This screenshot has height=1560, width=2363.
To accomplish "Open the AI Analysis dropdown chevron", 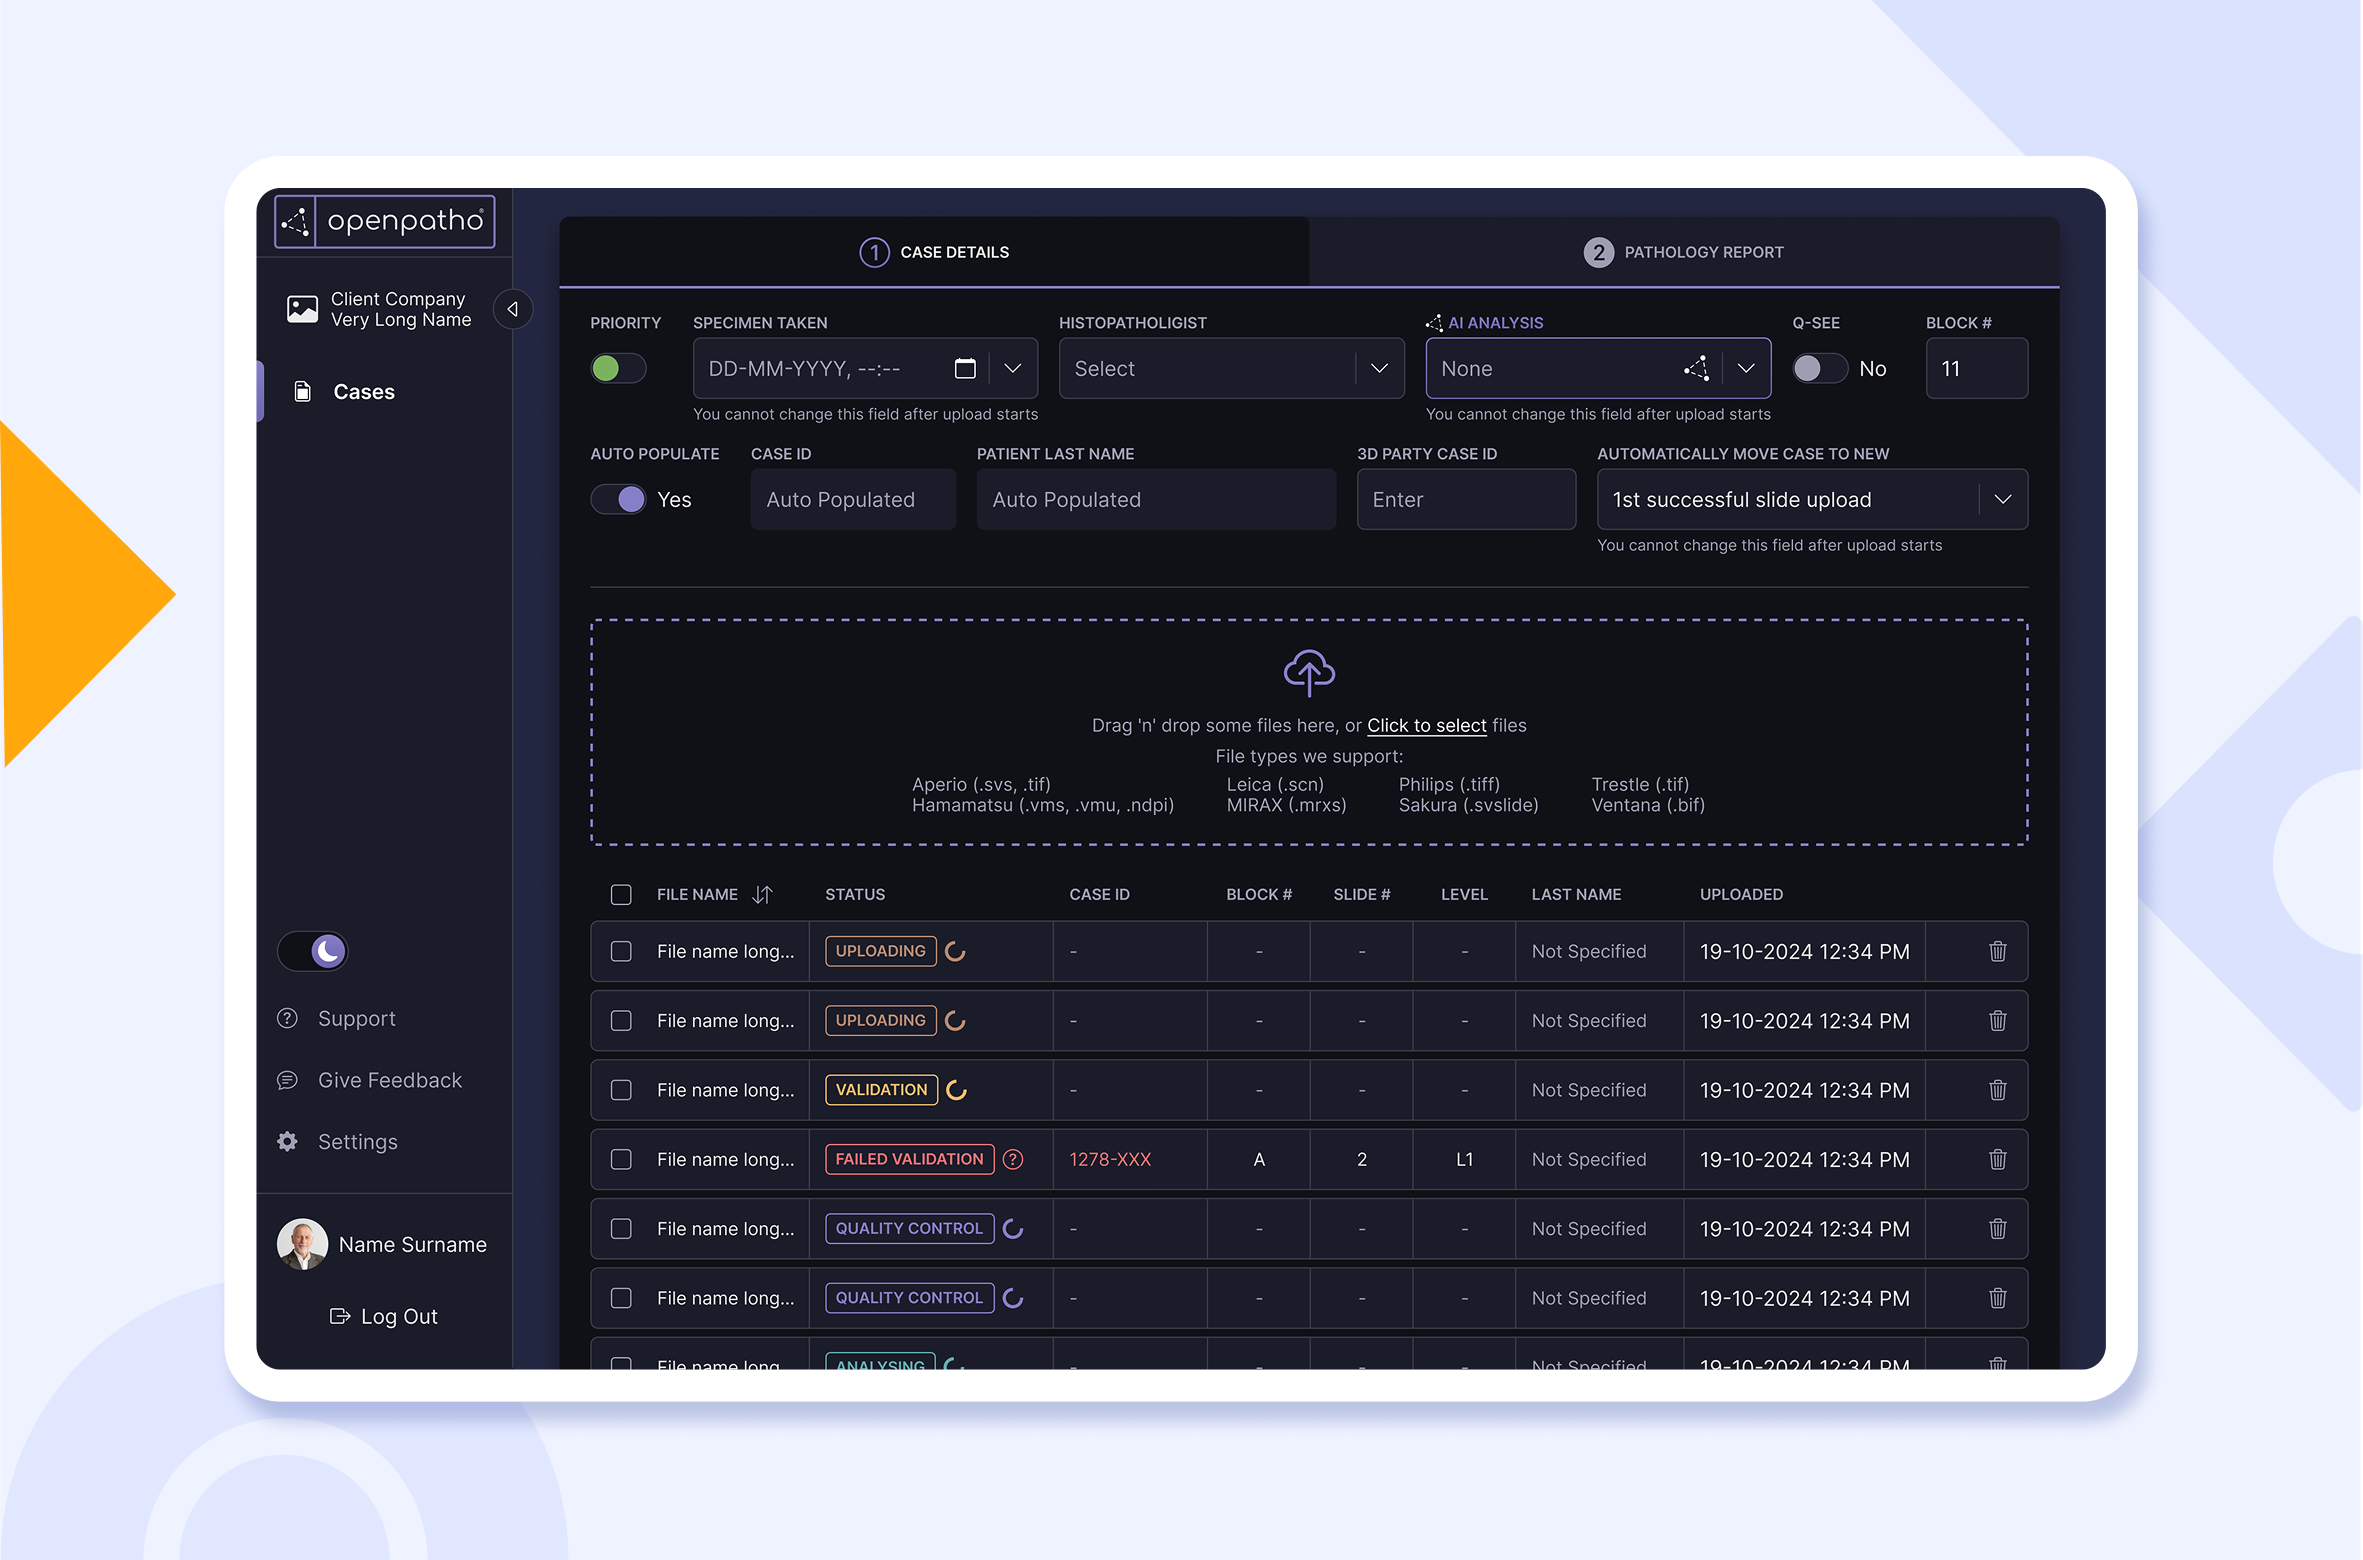I will pos(1746,368).
